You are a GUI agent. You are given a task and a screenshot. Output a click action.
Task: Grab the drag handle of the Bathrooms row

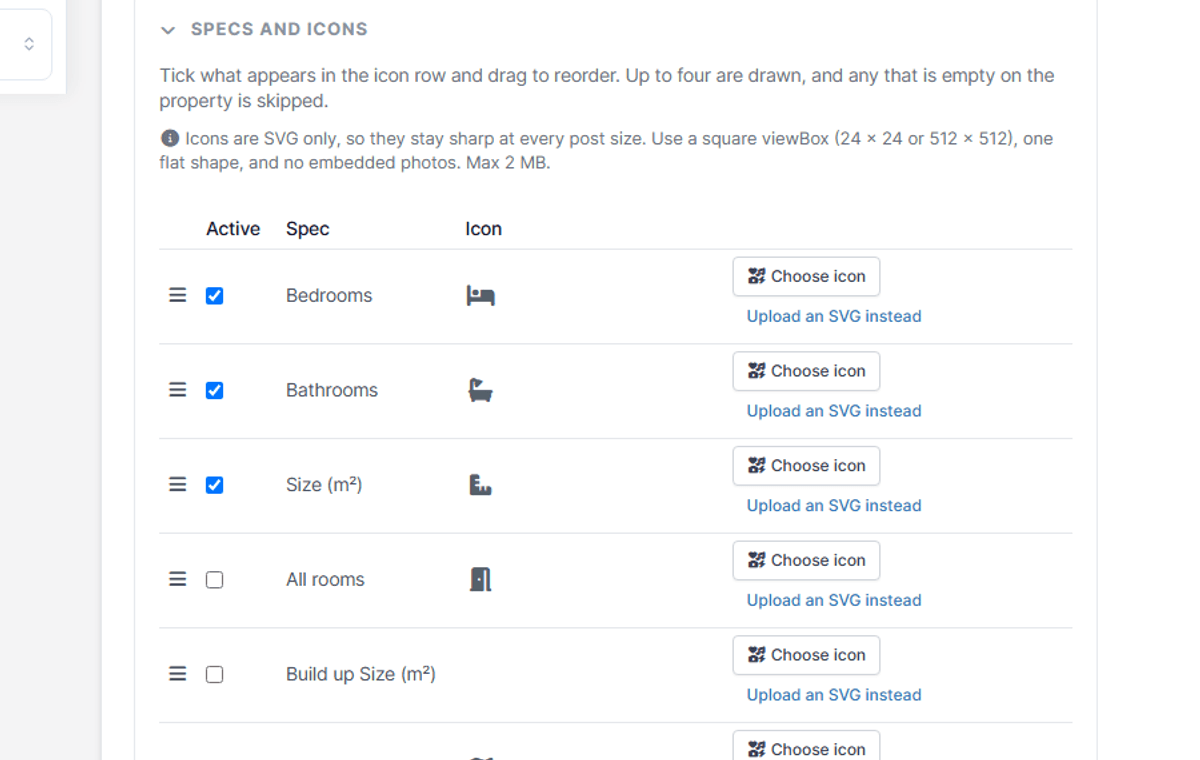coord(178,390)
